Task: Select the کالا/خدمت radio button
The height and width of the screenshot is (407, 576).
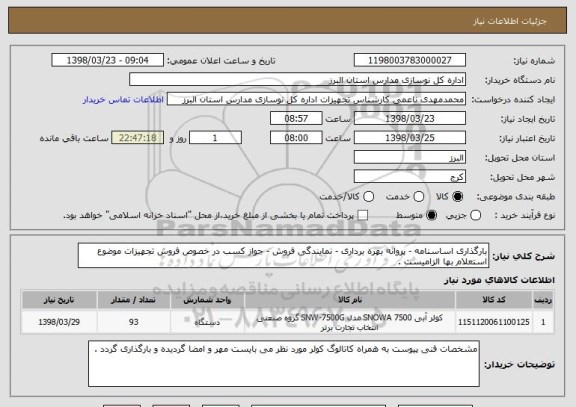Action: (368, 197)
